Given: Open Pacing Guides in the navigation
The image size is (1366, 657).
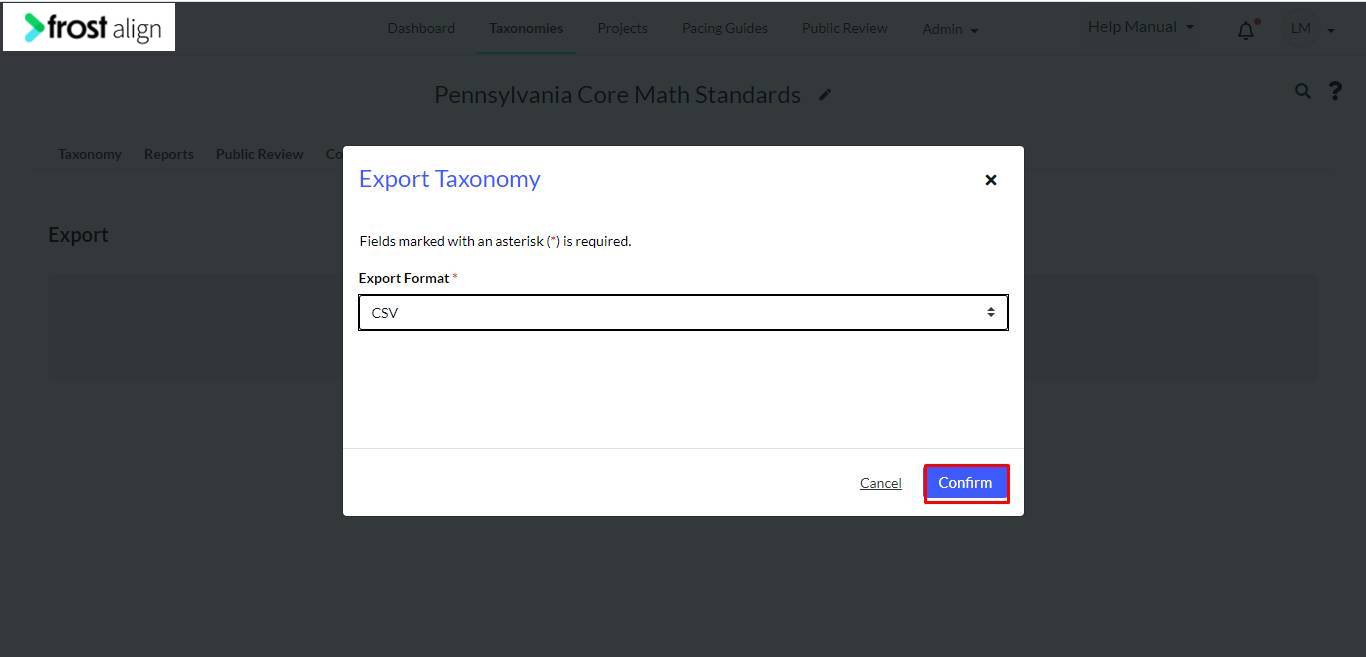Looking at the screenshot, I should coord(725,28).
